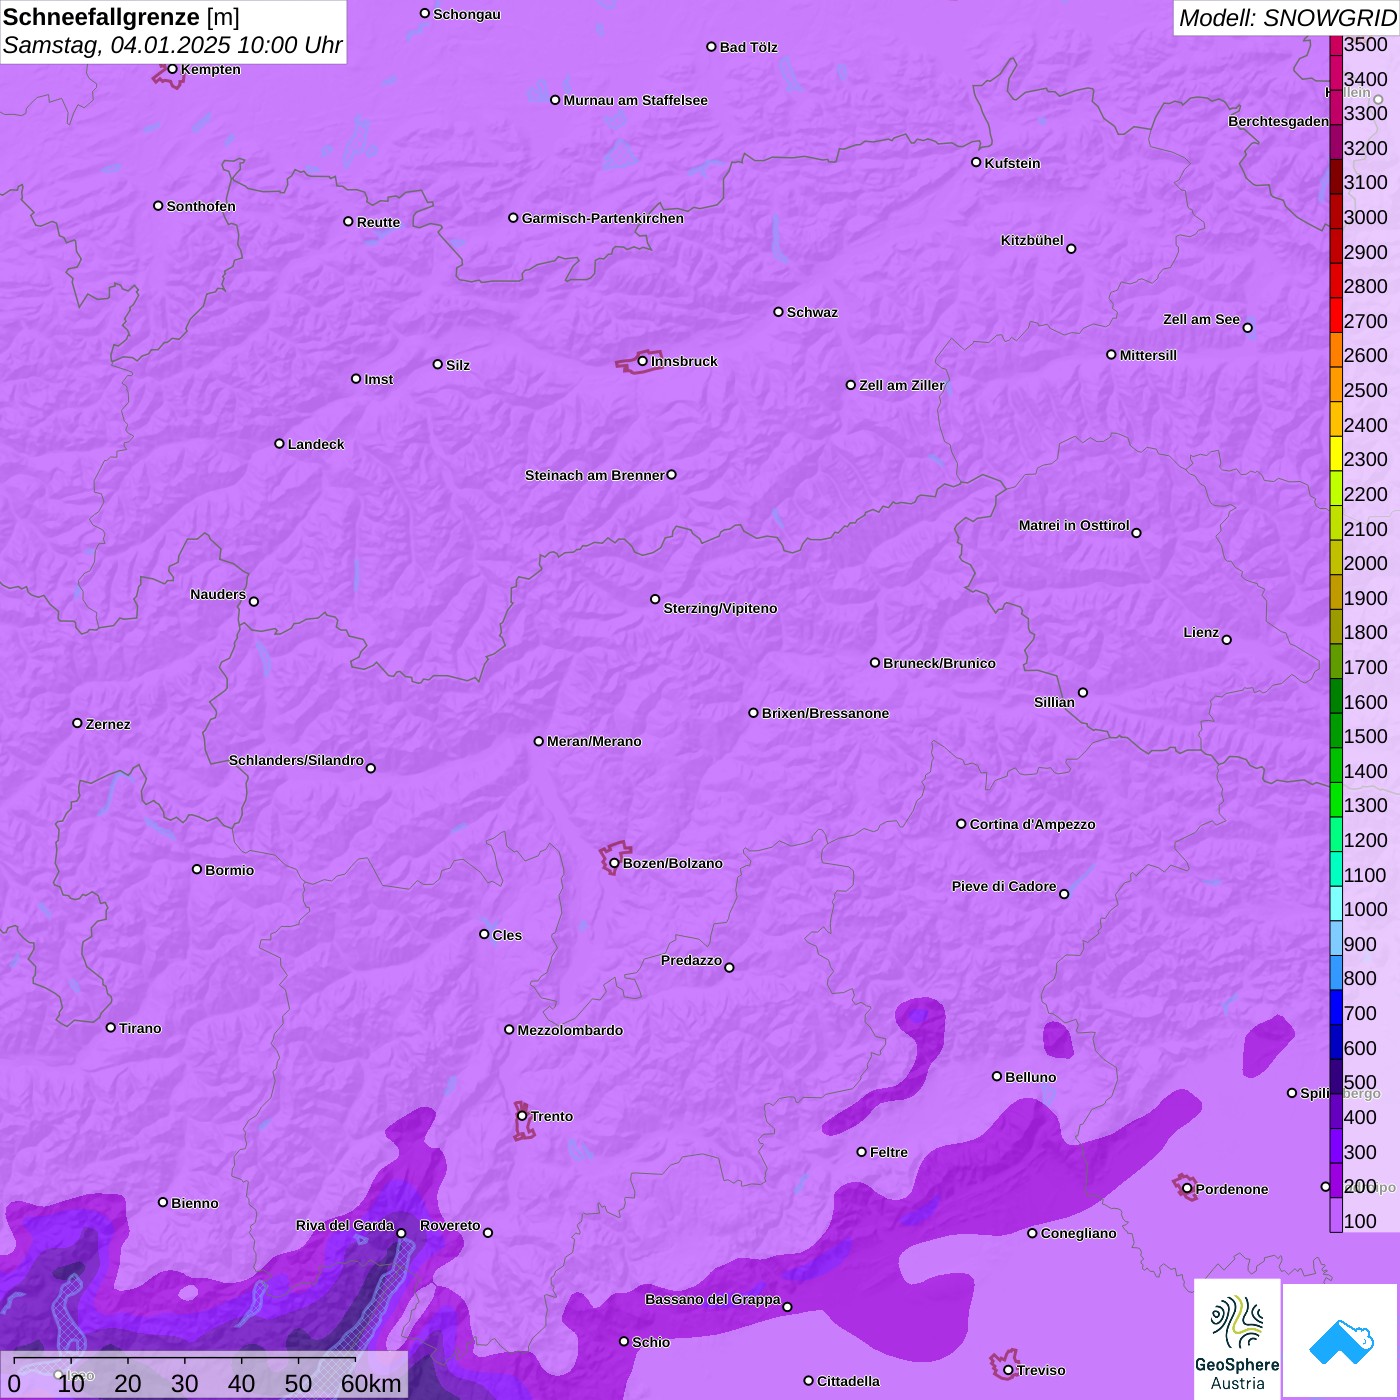The image size is (1400, 1400).
Task: Select the 'Matrei in Osttirol' label
Action: click(1074, 525)
